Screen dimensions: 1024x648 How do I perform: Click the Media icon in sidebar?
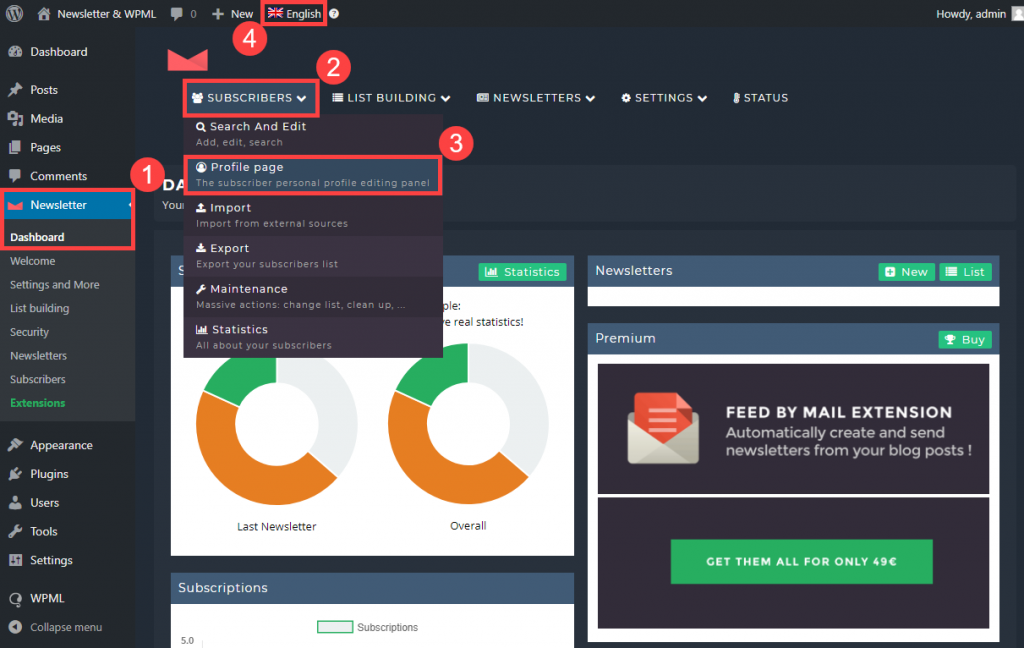tap(16, 118)
